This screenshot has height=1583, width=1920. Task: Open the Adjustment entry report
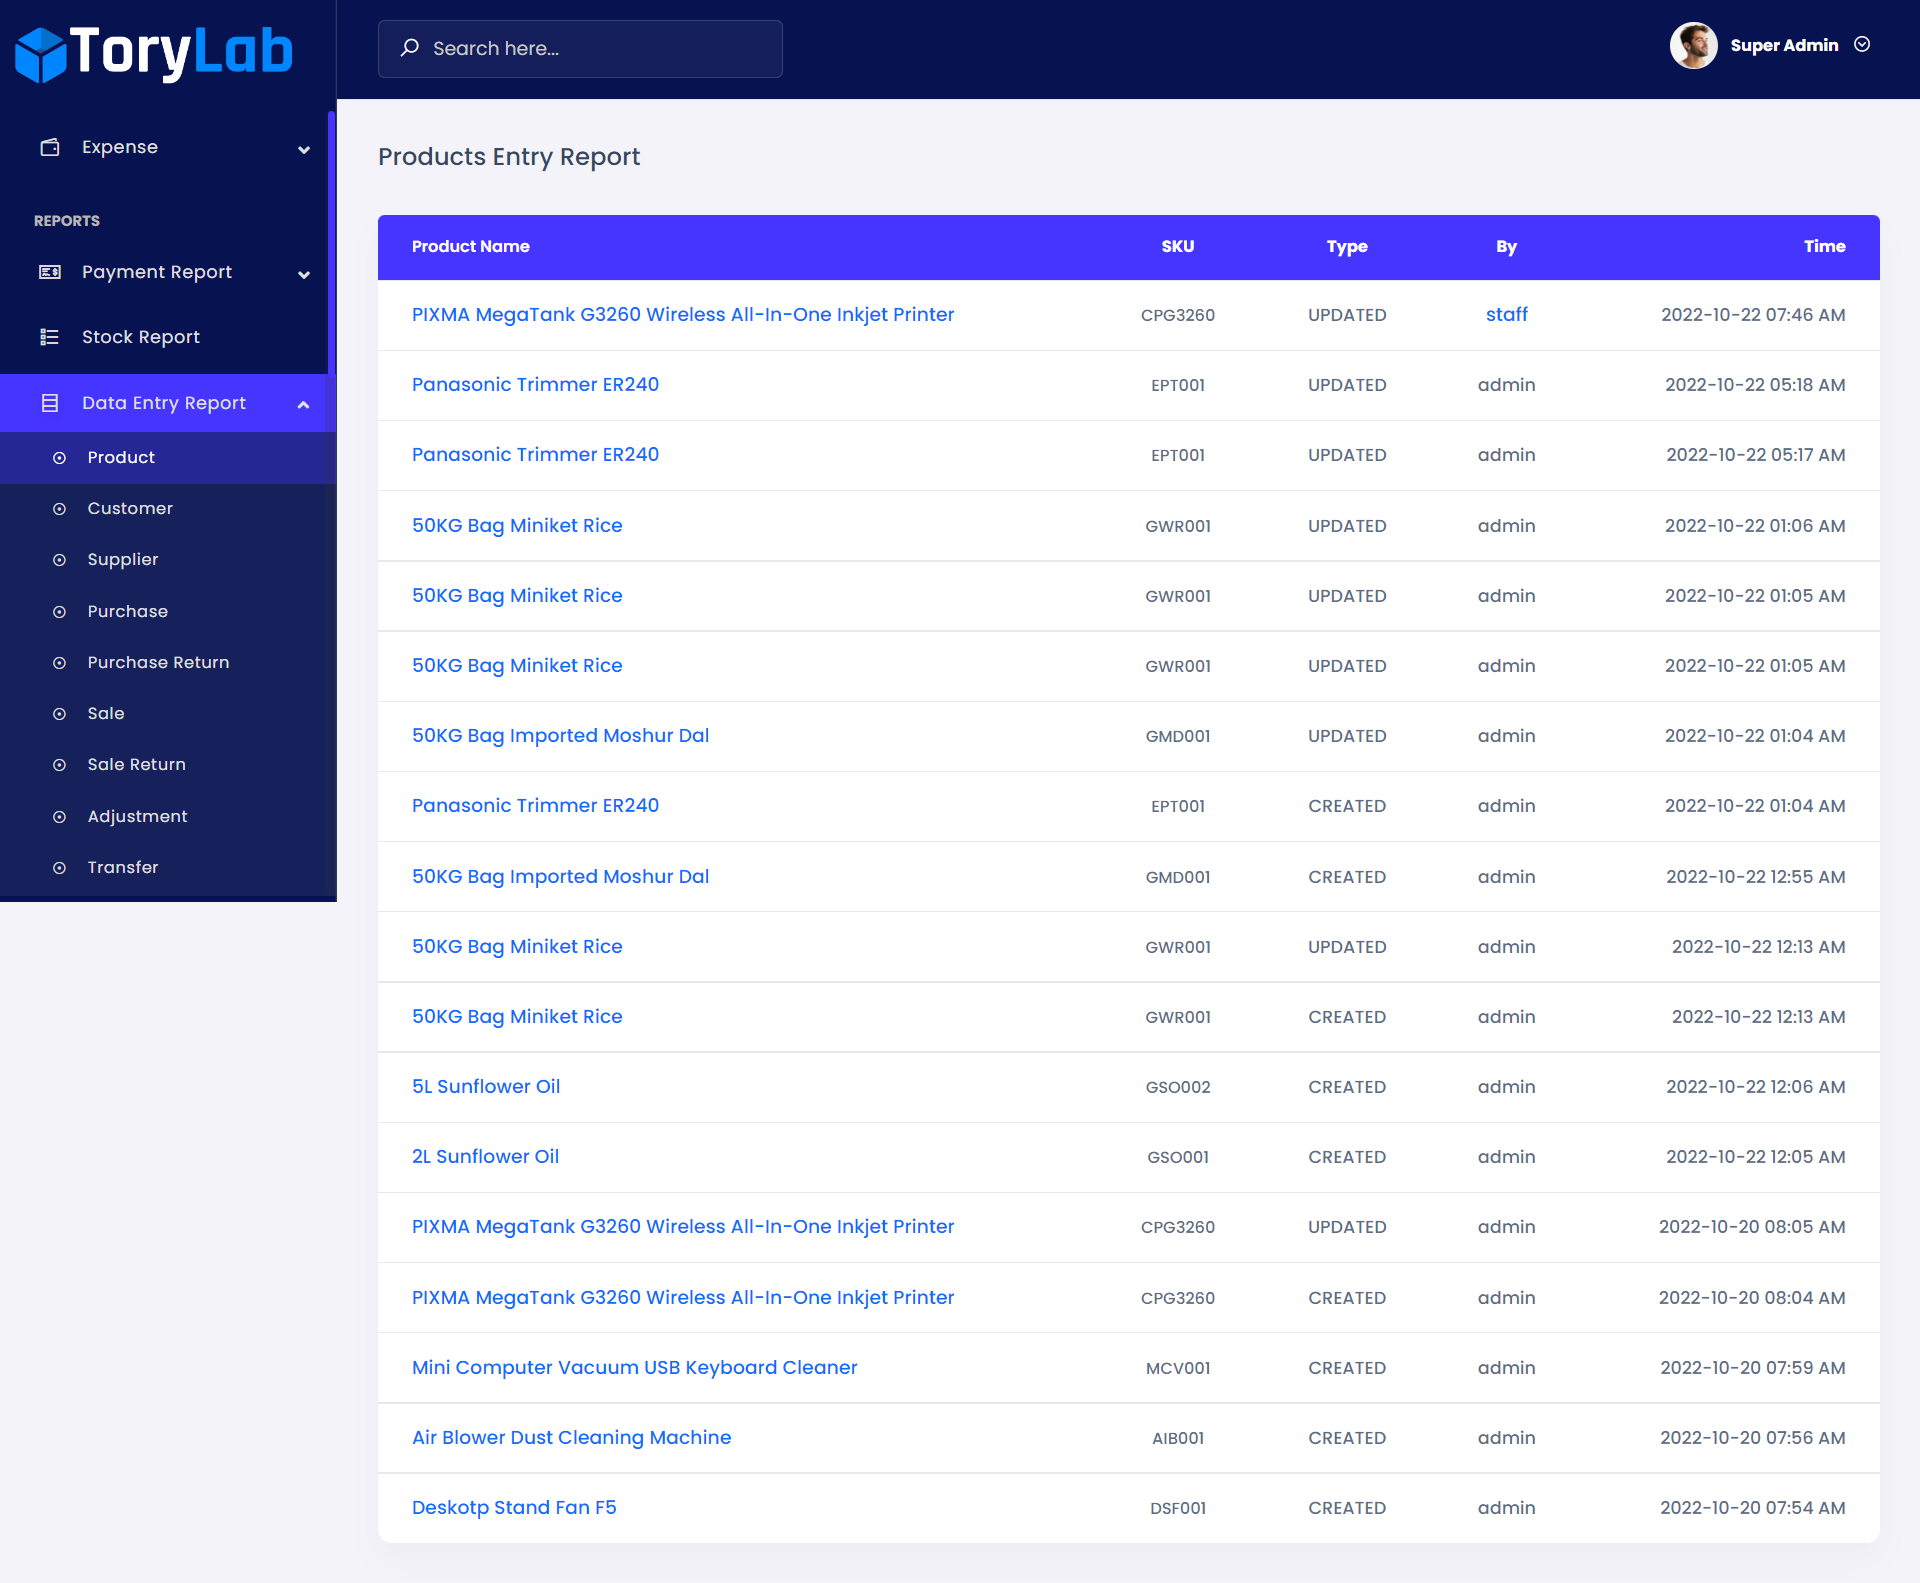point(137,816)
